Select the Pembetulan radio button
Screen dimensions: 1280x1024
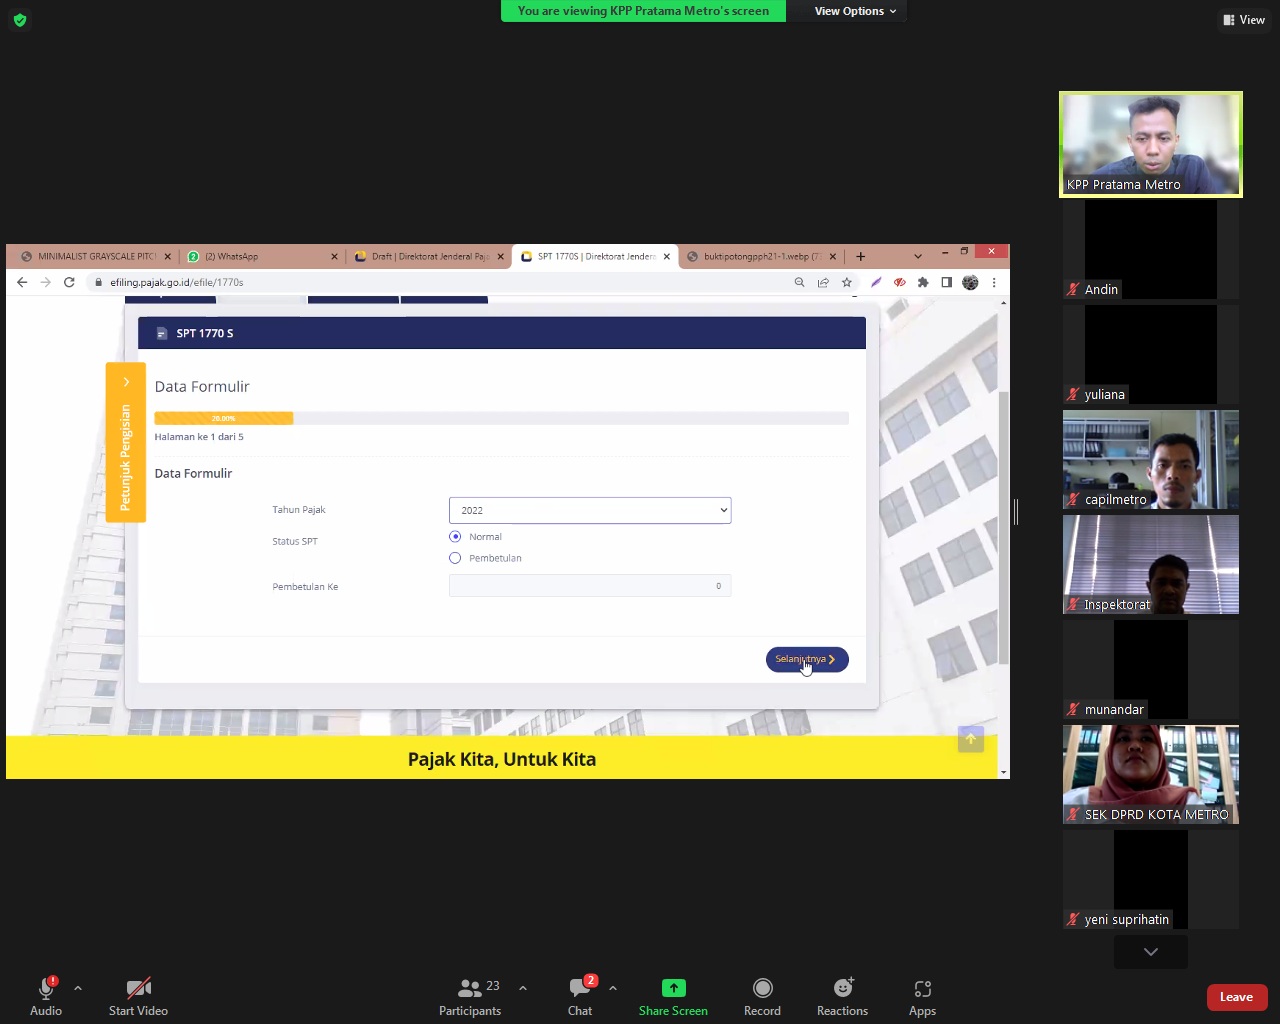[455, 558]
